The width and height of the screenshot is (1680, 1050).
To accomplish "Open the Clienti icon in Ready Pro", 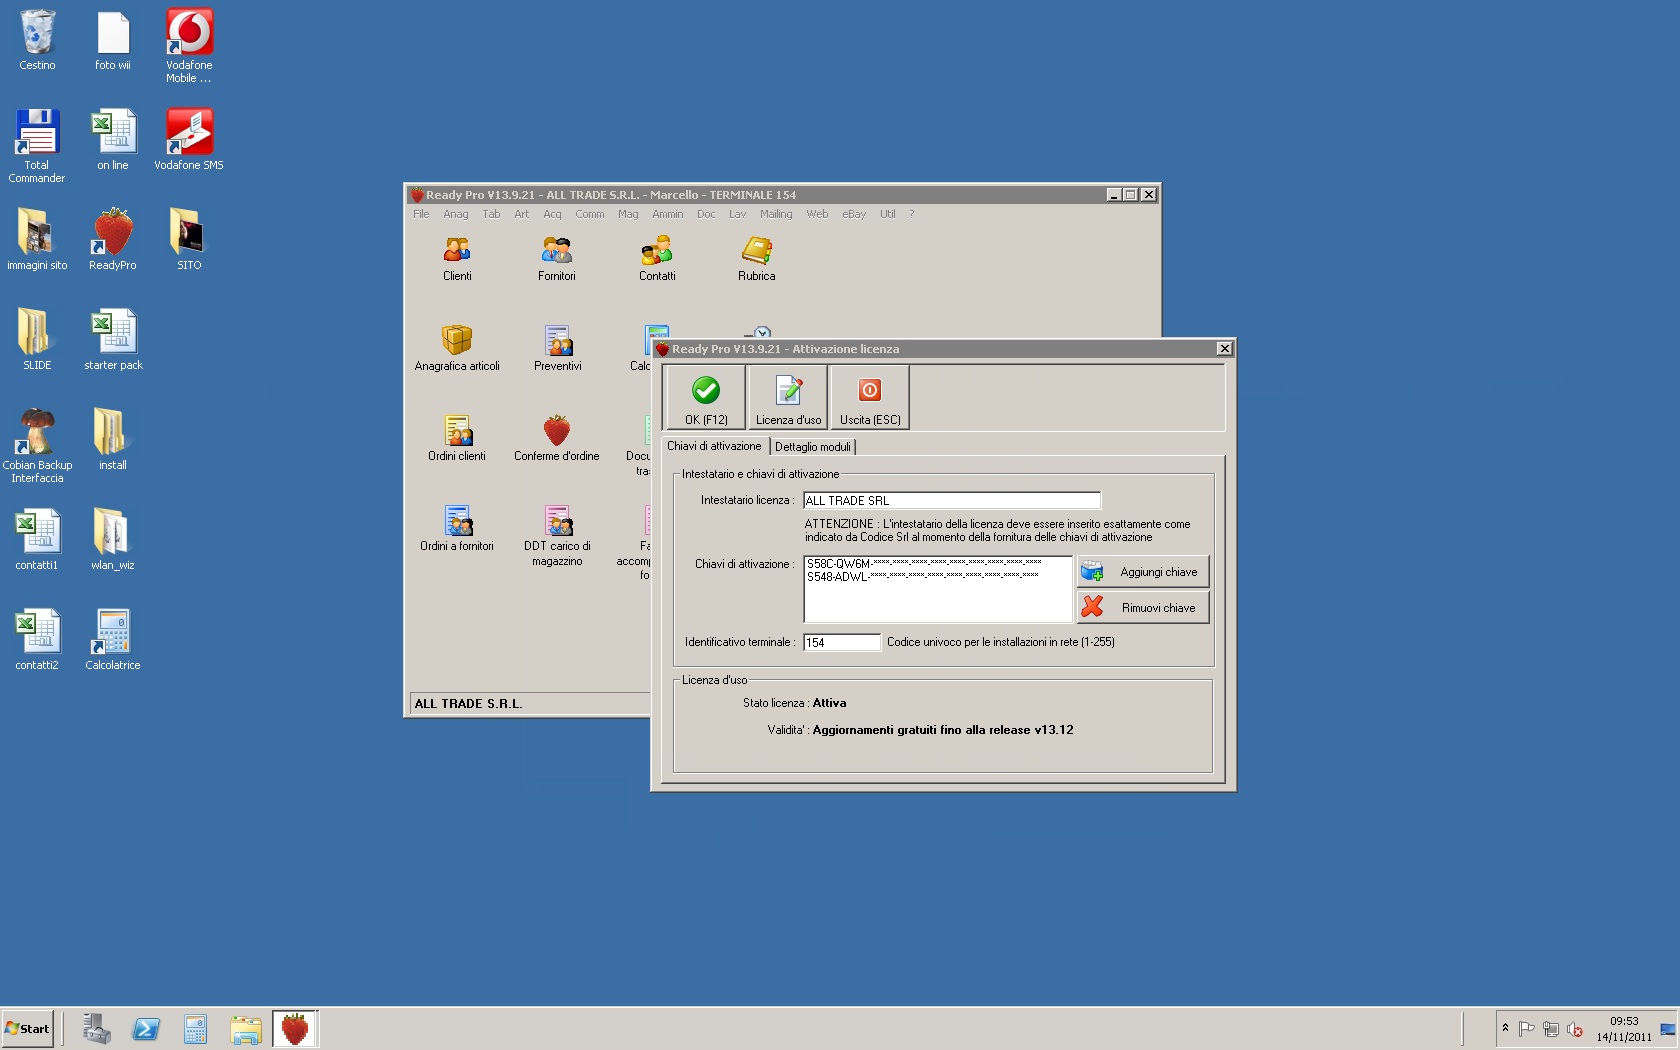I will [x=457, y=259].
